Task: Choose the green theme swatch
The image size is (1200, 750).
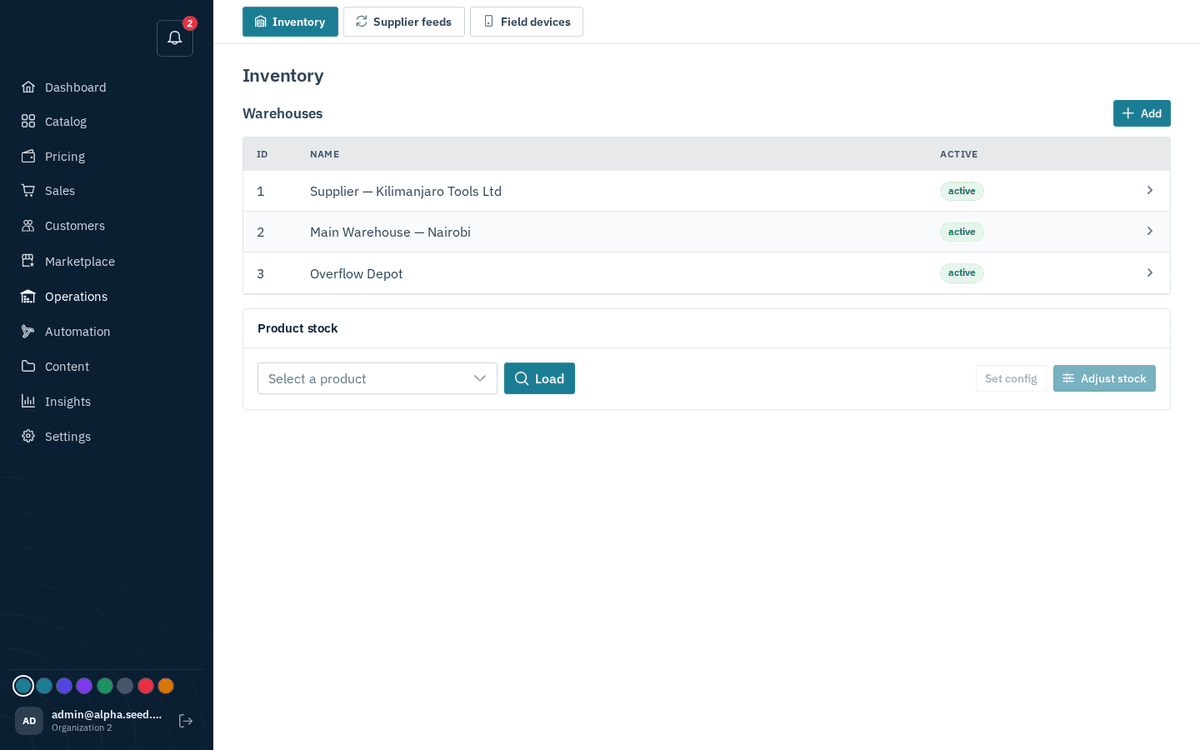Action: click(105, 686)
